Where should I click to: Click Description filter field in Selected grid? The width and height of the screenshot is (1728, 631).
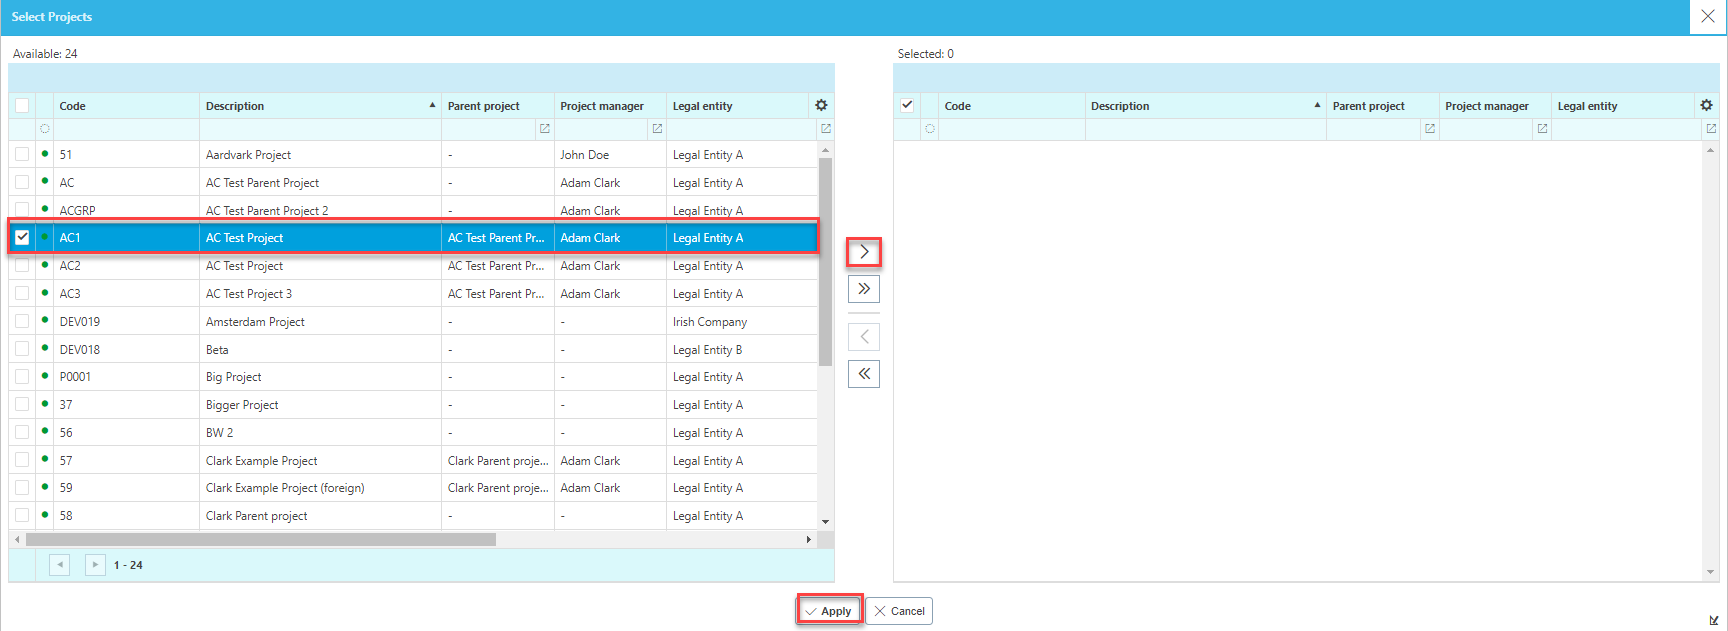[1205, 129]
